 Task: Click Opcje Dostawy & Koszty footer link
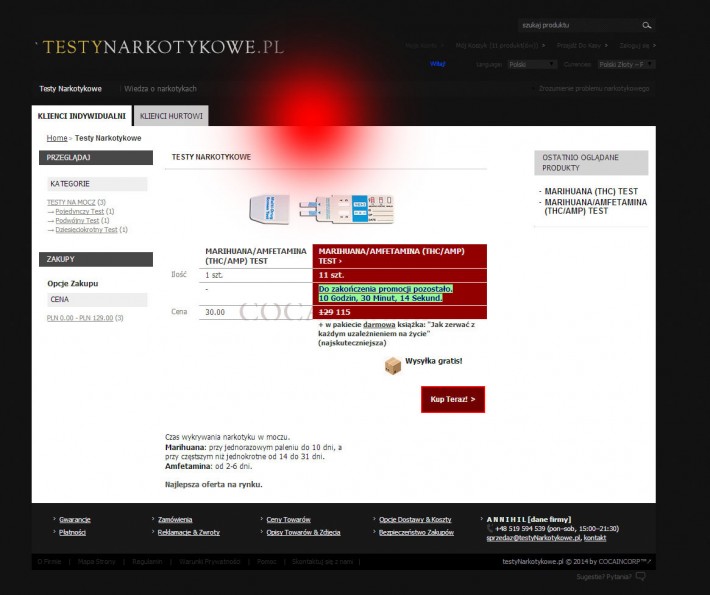[x=415, y=520]
